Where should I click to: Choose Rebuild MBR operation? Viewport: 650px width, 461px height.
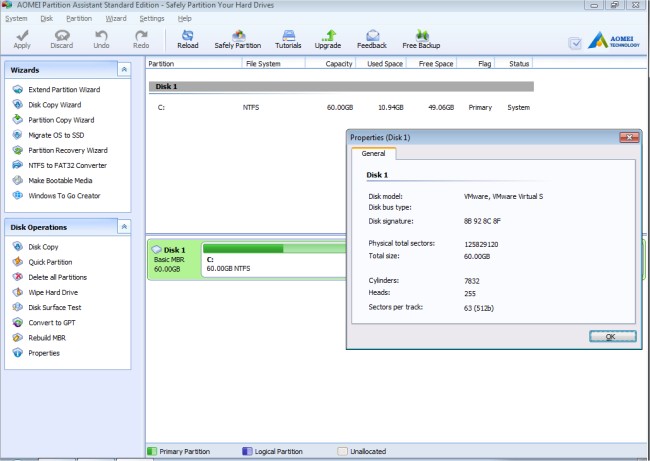click(47, 338)
